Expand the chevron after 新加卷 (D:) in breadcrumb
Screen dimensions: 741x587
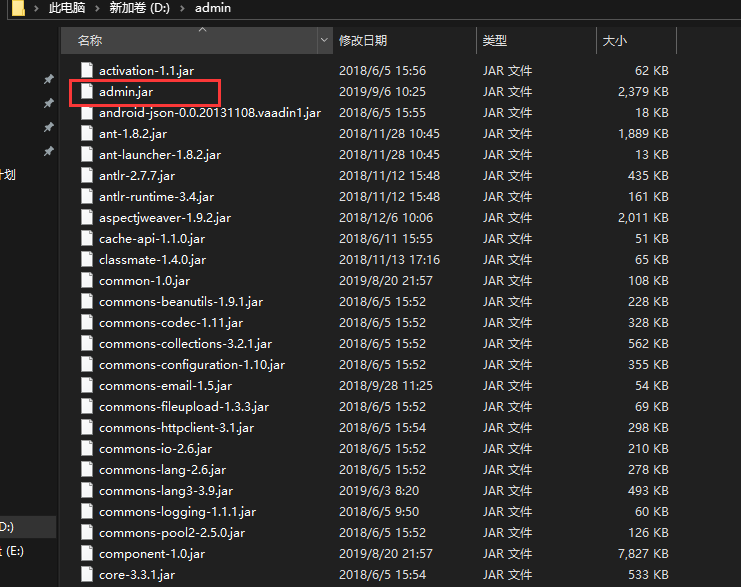pos(182,9)
